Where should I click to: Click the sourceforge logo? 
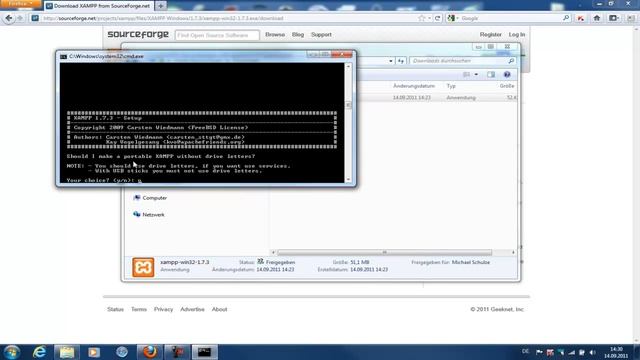(x=138, y=35)
